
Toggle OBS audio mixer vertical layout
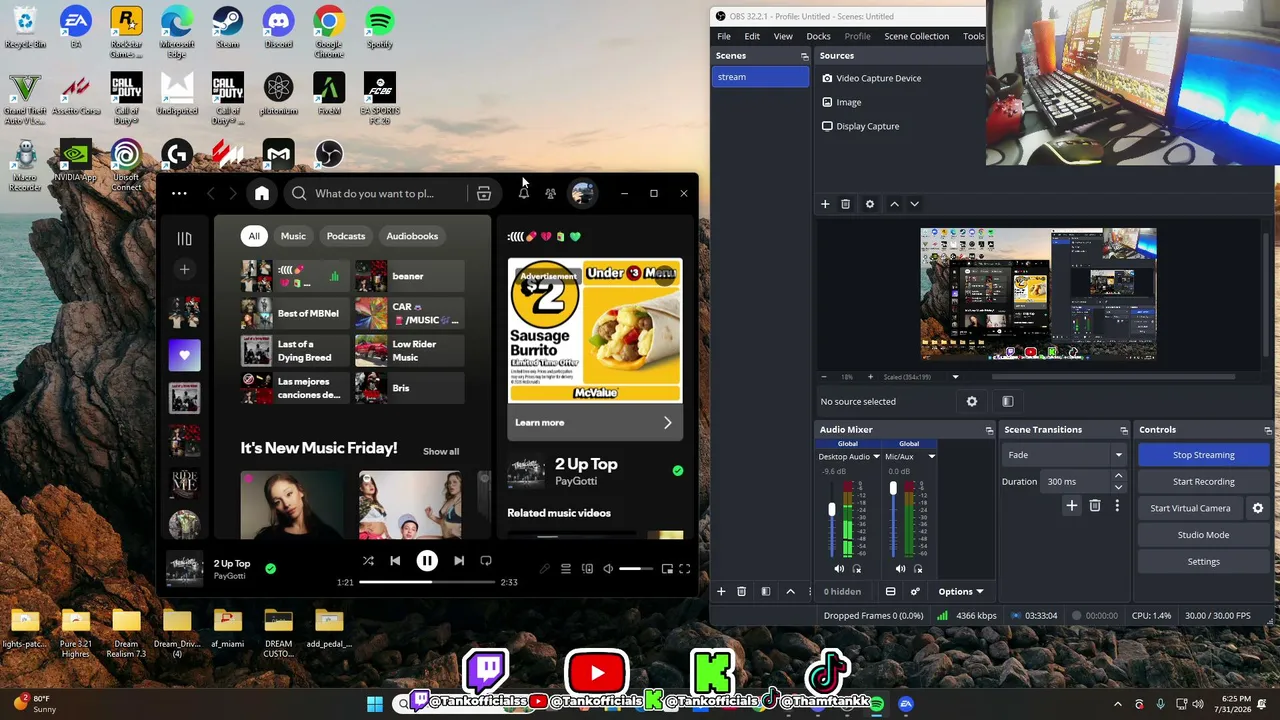click(x=891, y=591)
